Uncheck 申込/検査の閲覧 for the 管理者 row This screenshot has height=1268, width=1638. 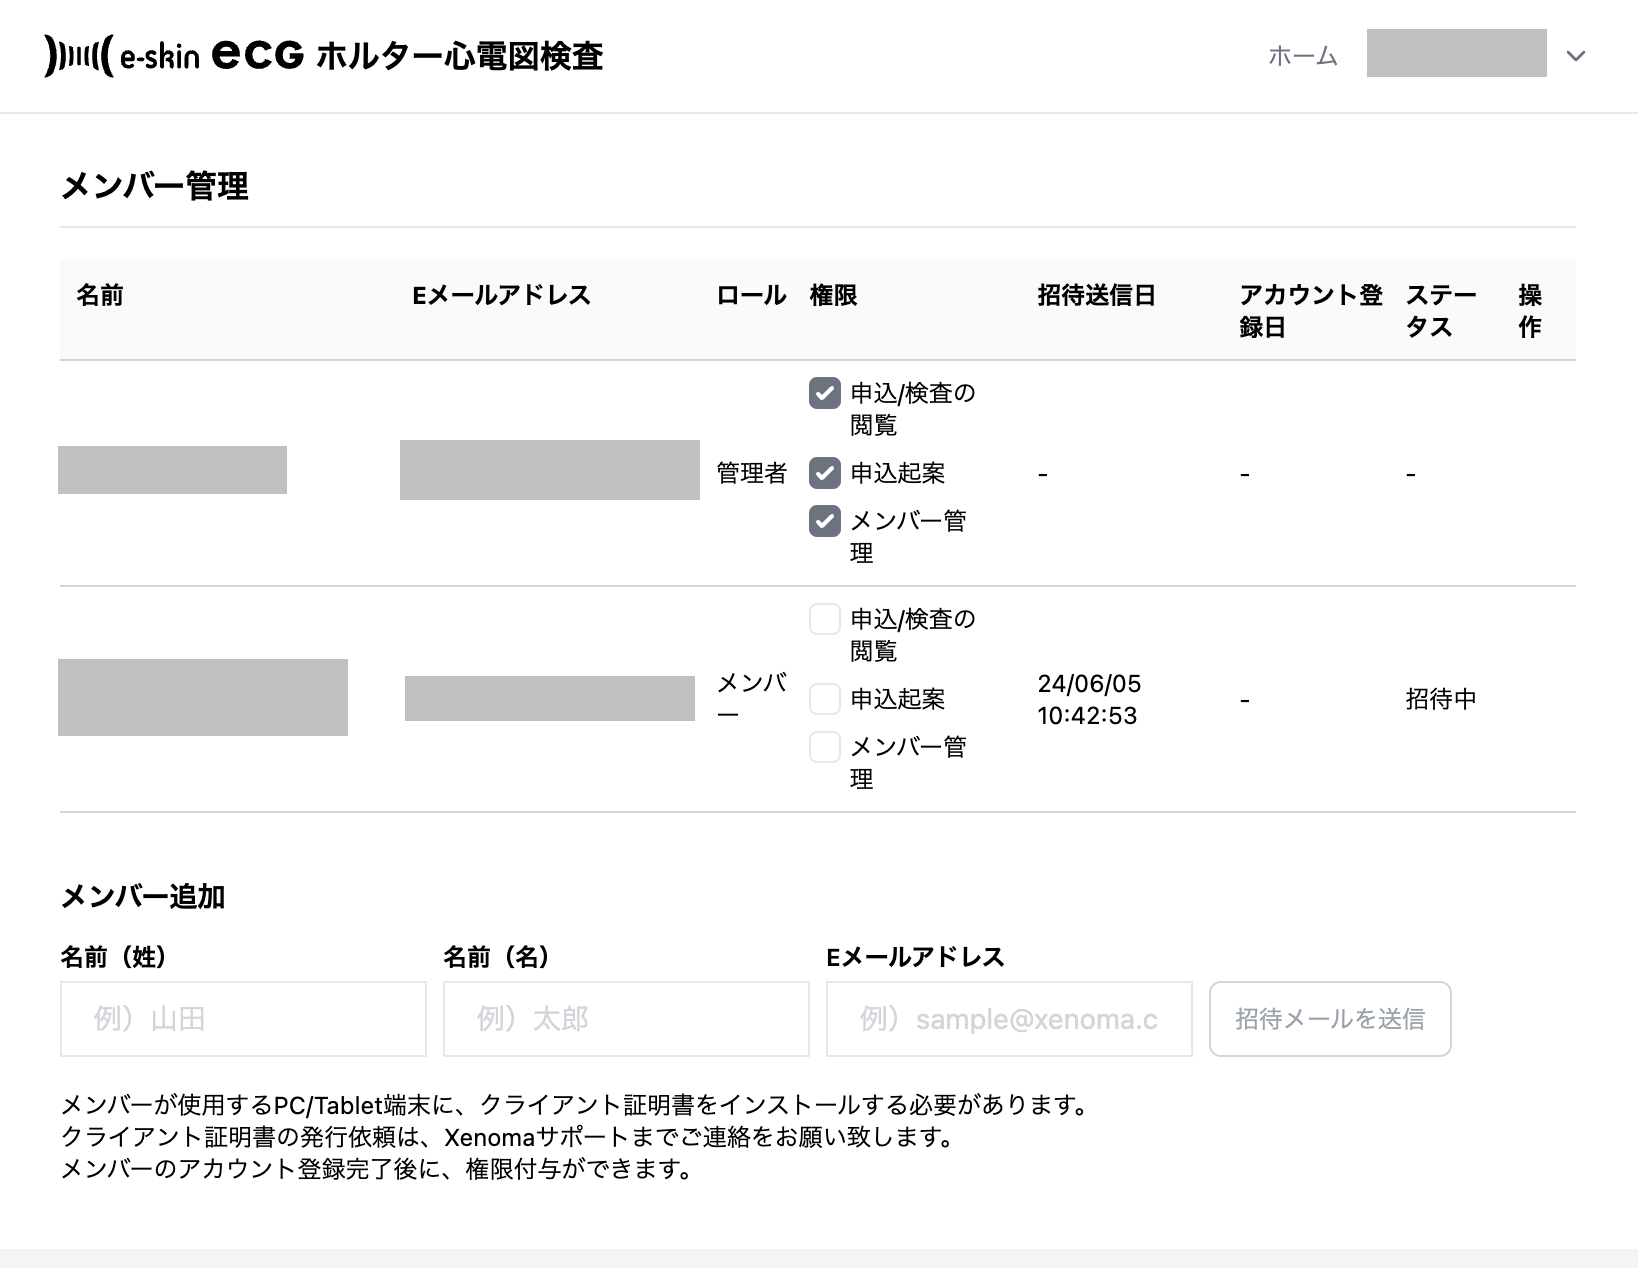pyautogui.click(x=824, y=393)
